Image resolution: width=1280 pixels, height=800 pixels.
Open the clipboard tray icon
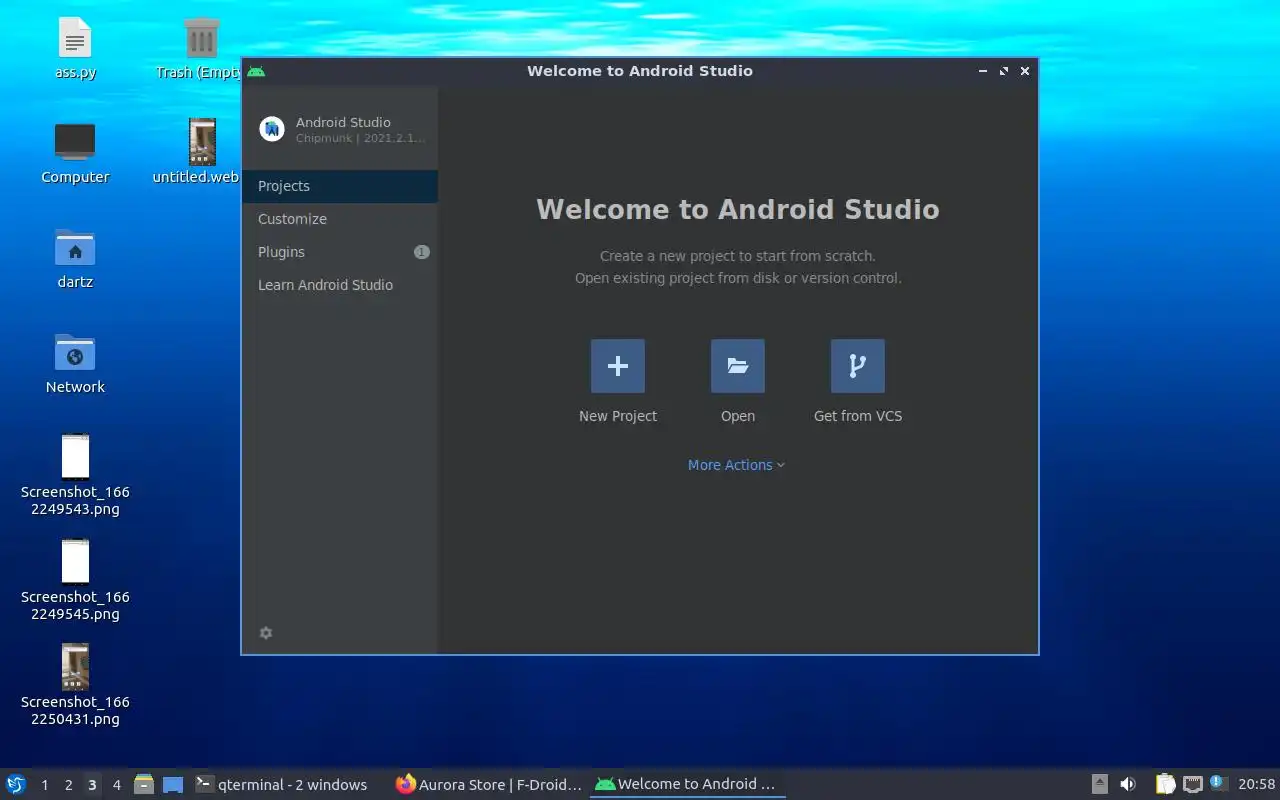click(1166, 785)
